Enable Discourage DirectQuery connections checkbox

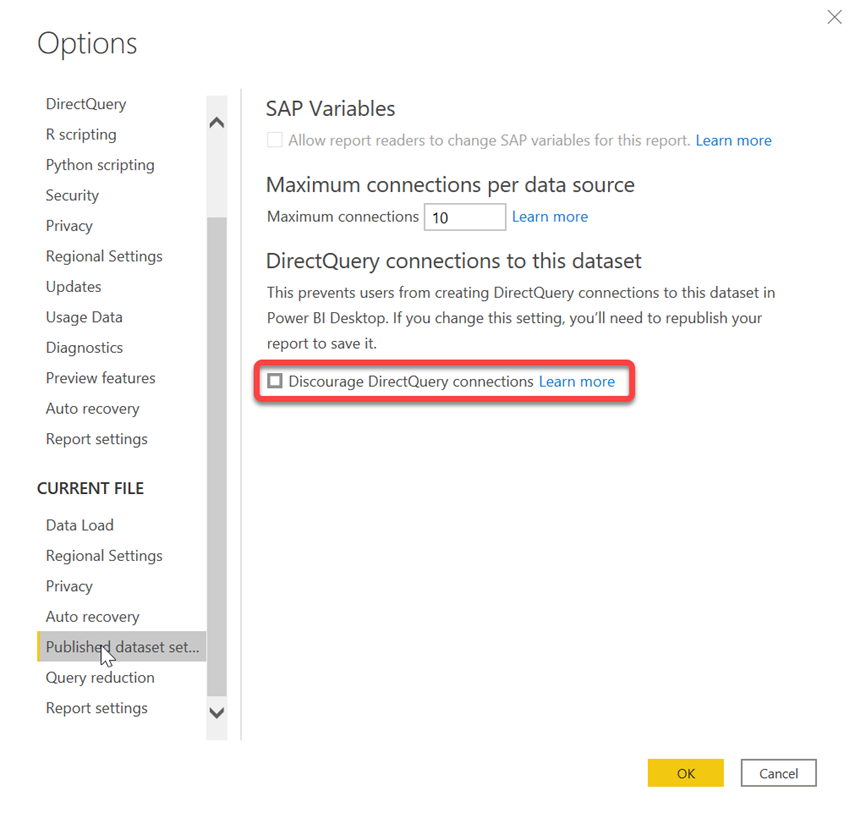click(275, 381)
